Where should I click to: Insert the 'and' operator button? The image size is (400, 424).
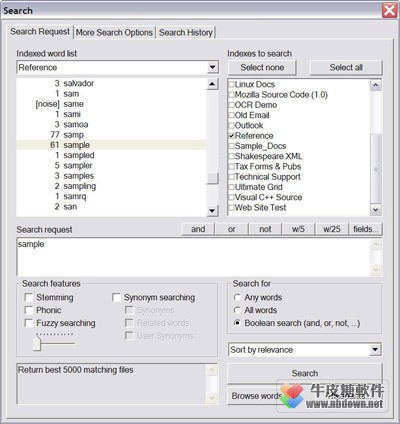click(x=198, y=229)
